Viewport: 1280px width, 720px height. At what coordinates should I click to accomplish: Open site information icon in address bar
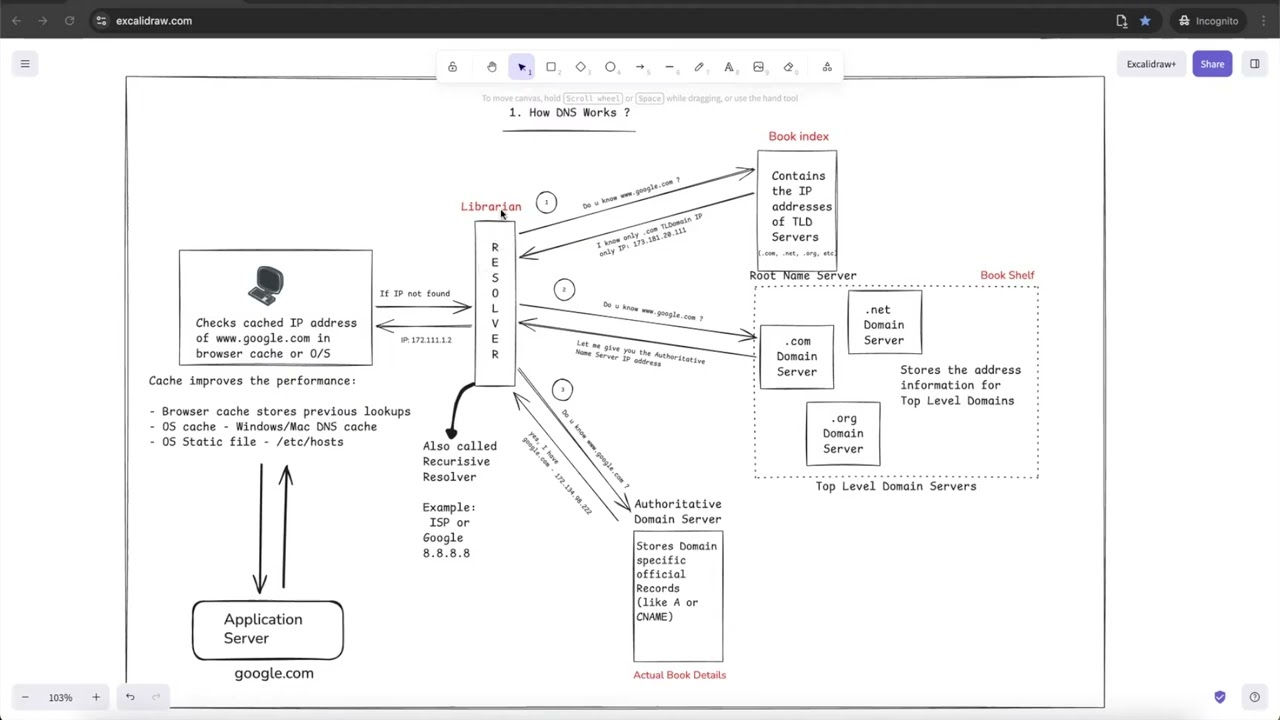[x=101, y=20]
